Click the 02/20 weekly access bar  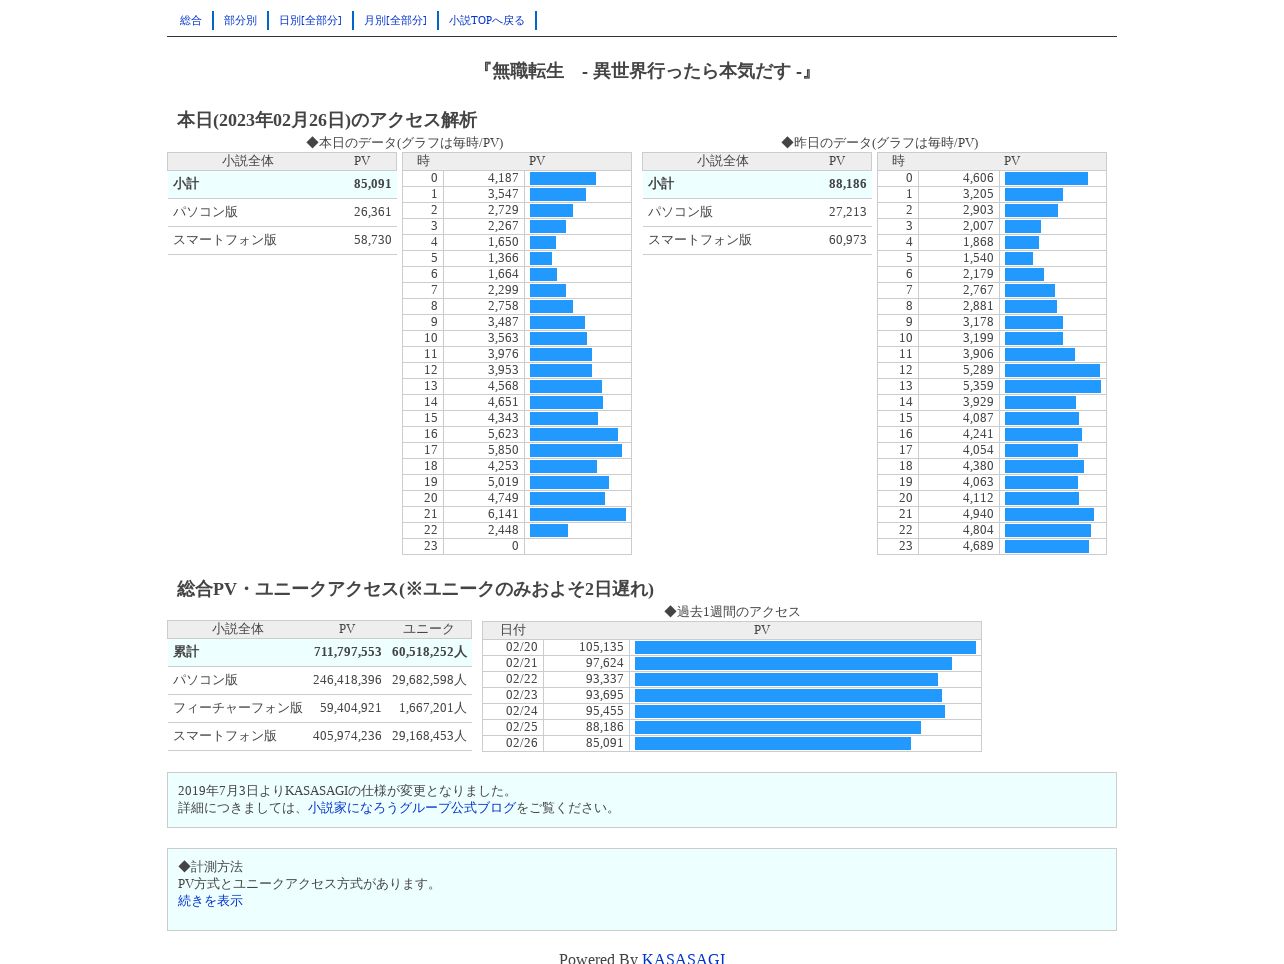pos(805,648)
